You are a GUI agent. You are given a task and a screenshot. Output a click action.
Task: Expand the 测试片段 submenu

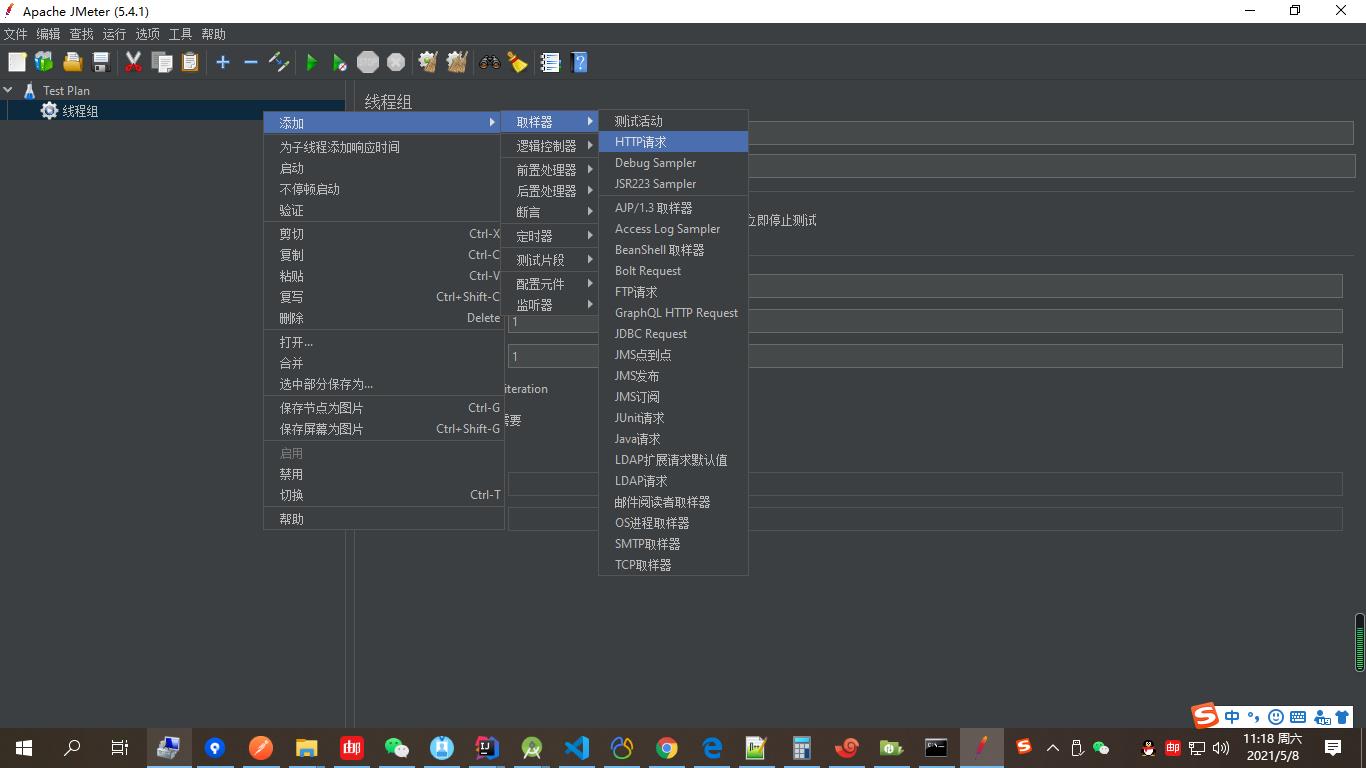pyautogui.click(x=550, y=260)
